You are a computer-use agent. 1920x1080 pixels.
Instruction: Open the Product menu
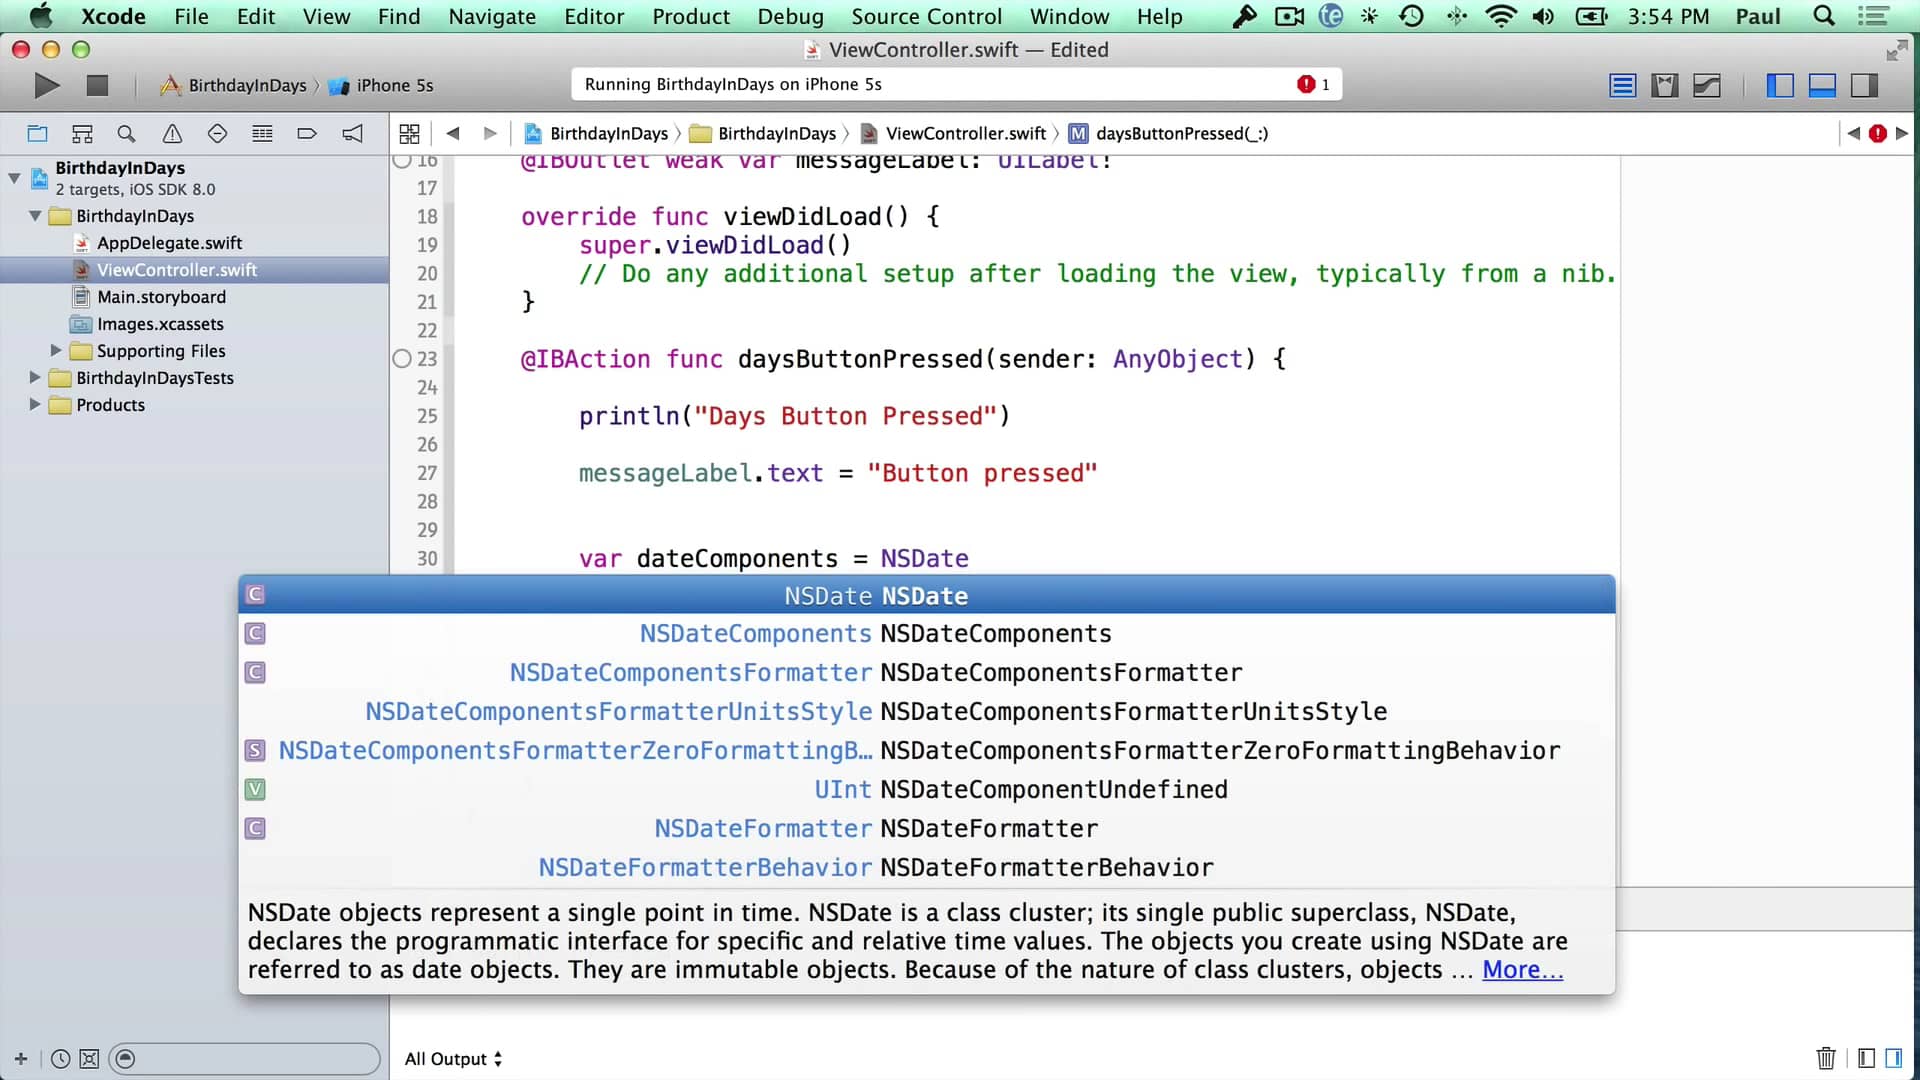(691, 16)
